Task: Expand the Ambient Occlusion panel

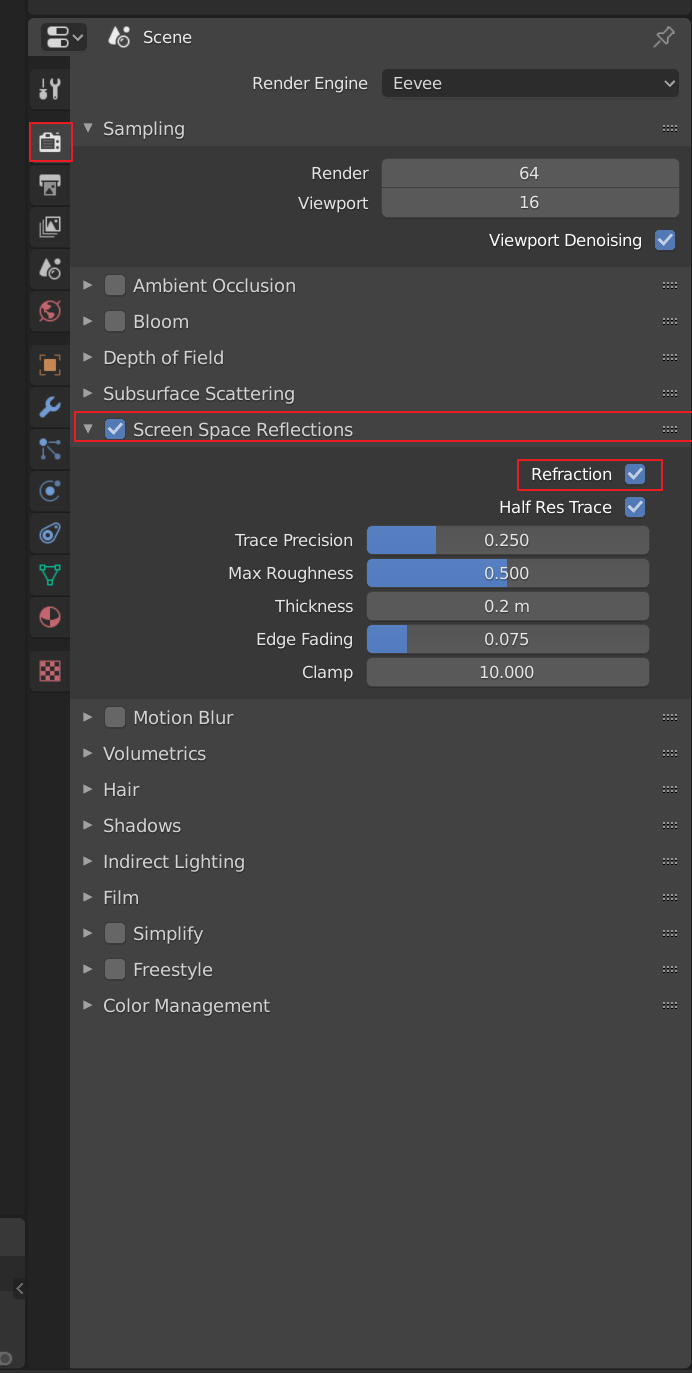Action: click(x=88, y=286)
